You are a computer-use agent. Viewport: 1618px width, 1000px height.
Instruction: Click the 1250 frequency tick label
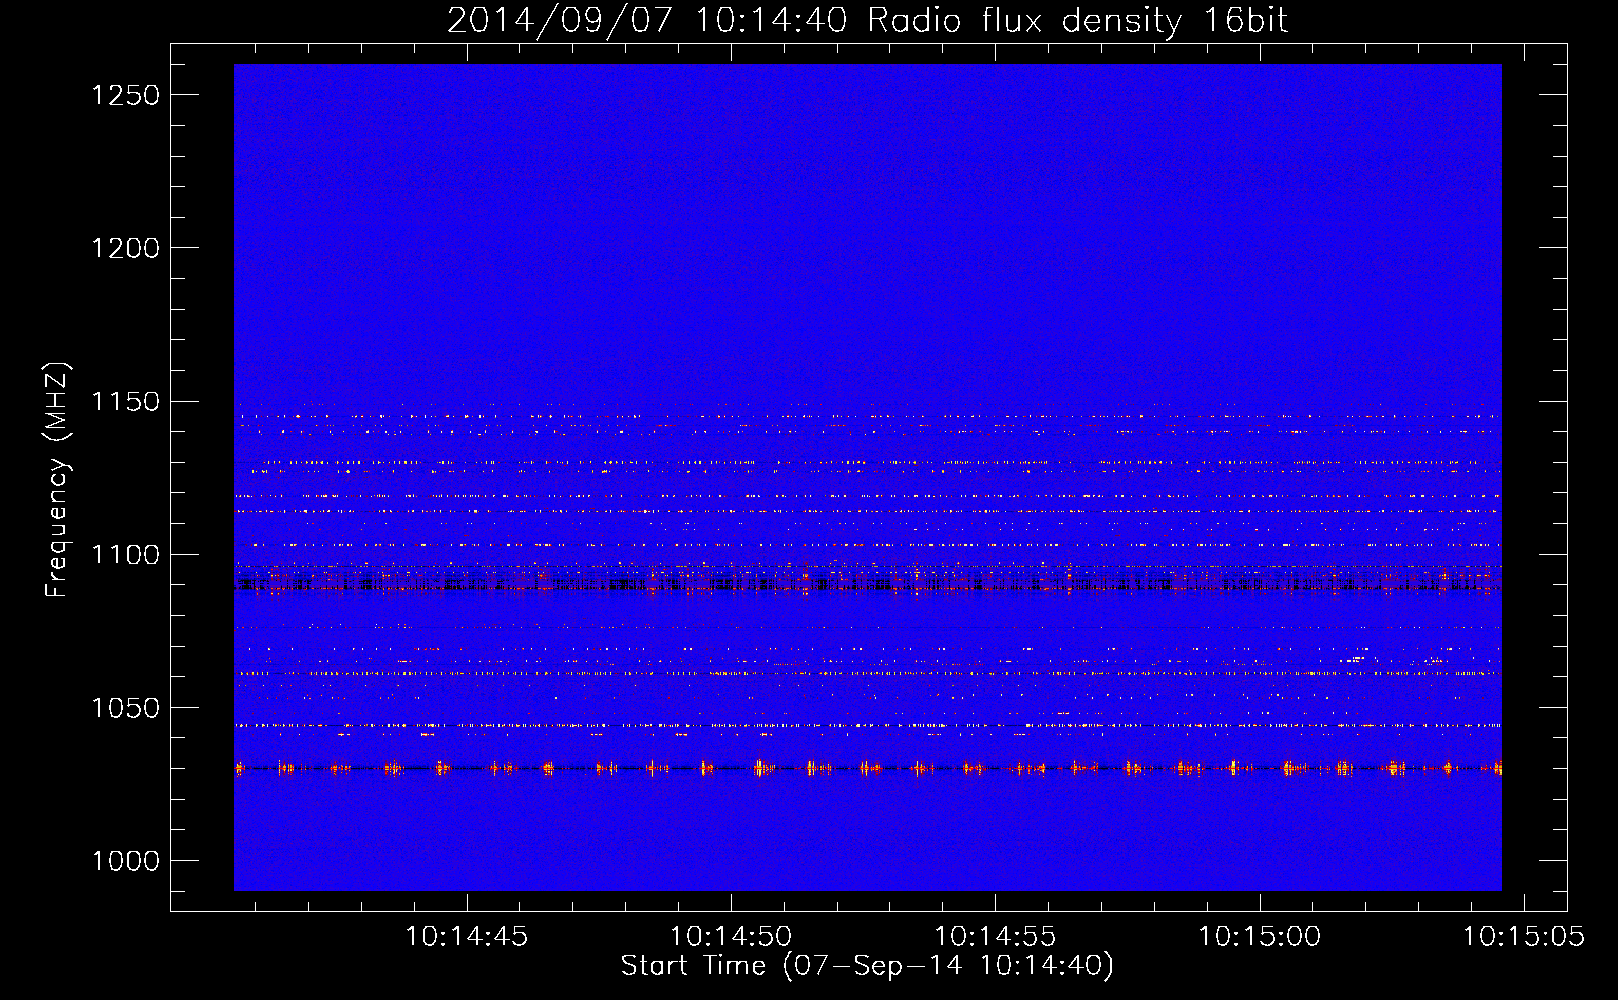coord(125,95)
